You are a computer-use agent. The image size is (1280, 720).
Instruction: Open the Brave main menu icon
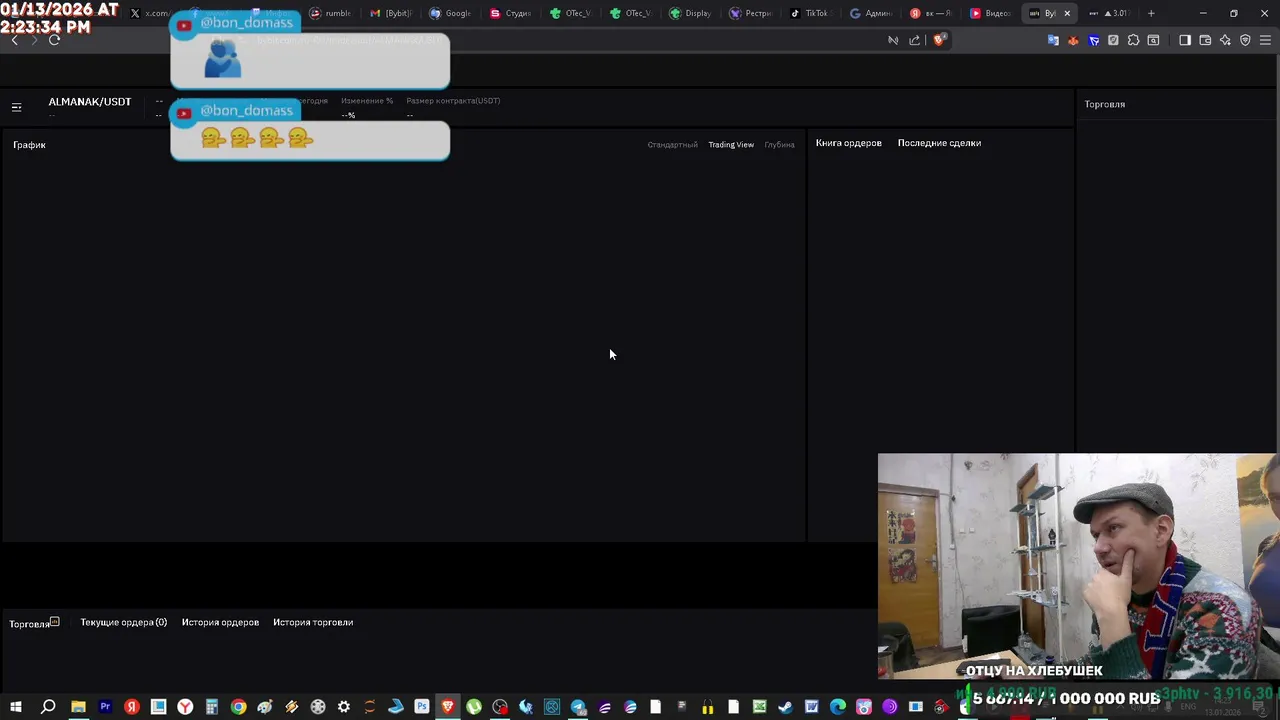tap(1265, 40)
